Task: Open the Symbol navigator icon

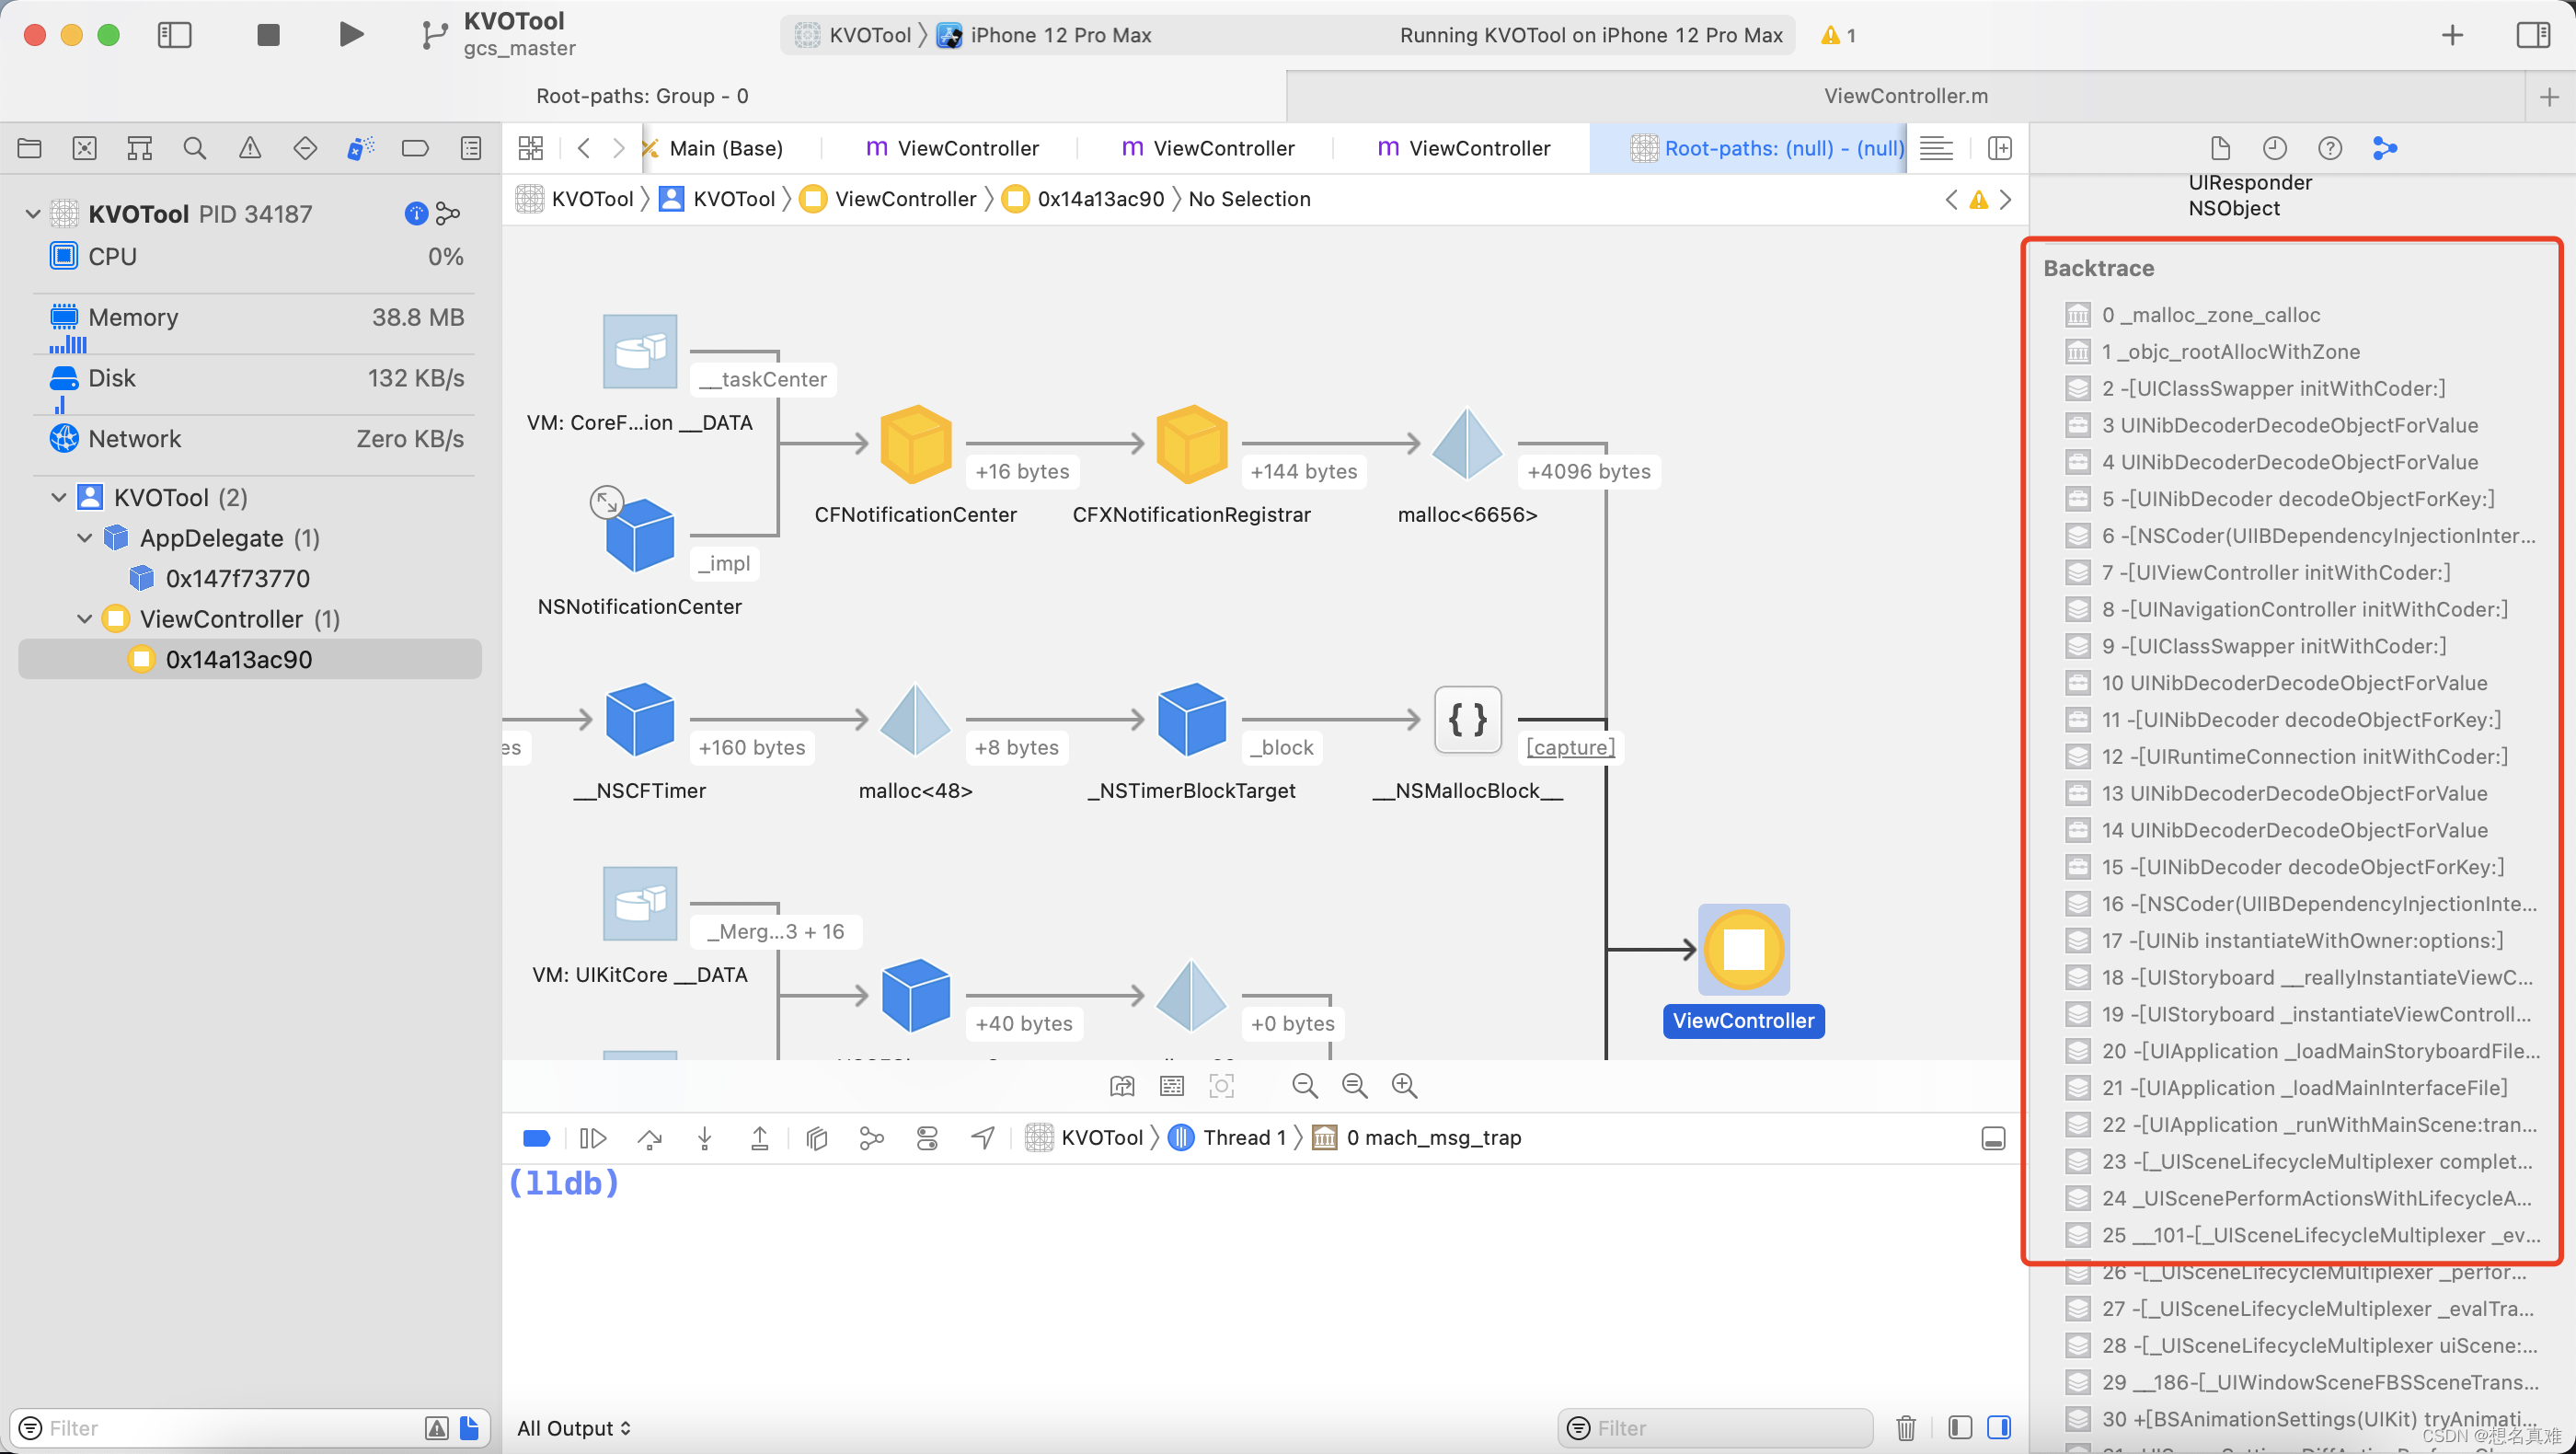Action: (x=140, y=149)
